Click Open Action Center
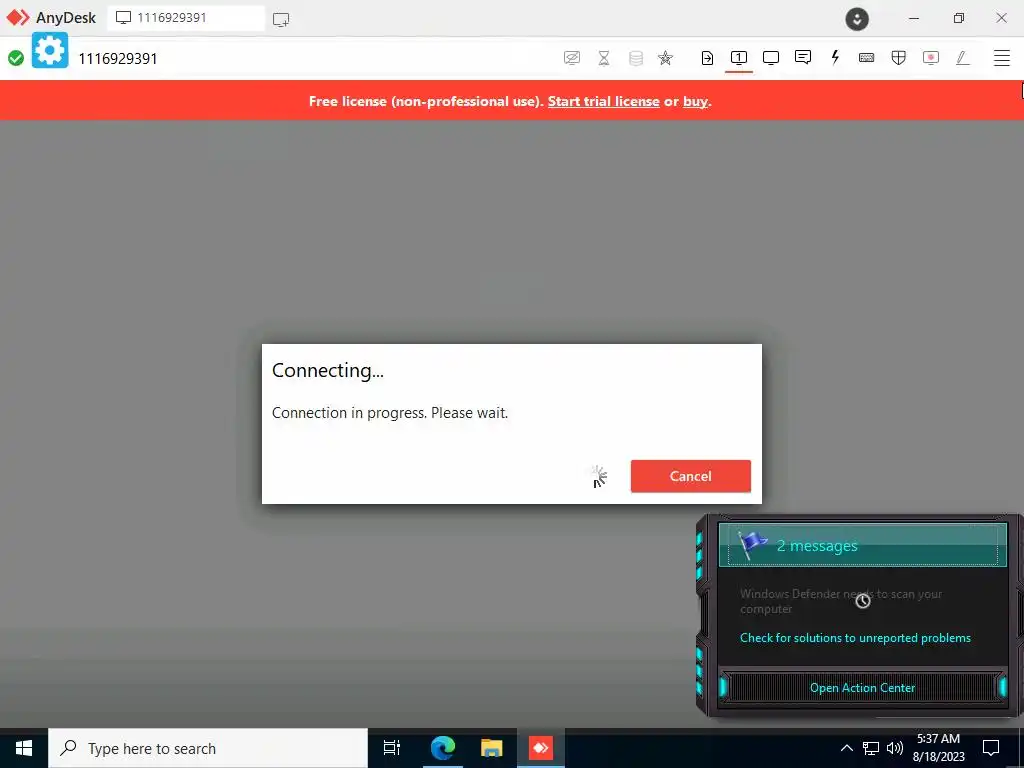This screenshot has width=1024, height=768. coord(862,688)
